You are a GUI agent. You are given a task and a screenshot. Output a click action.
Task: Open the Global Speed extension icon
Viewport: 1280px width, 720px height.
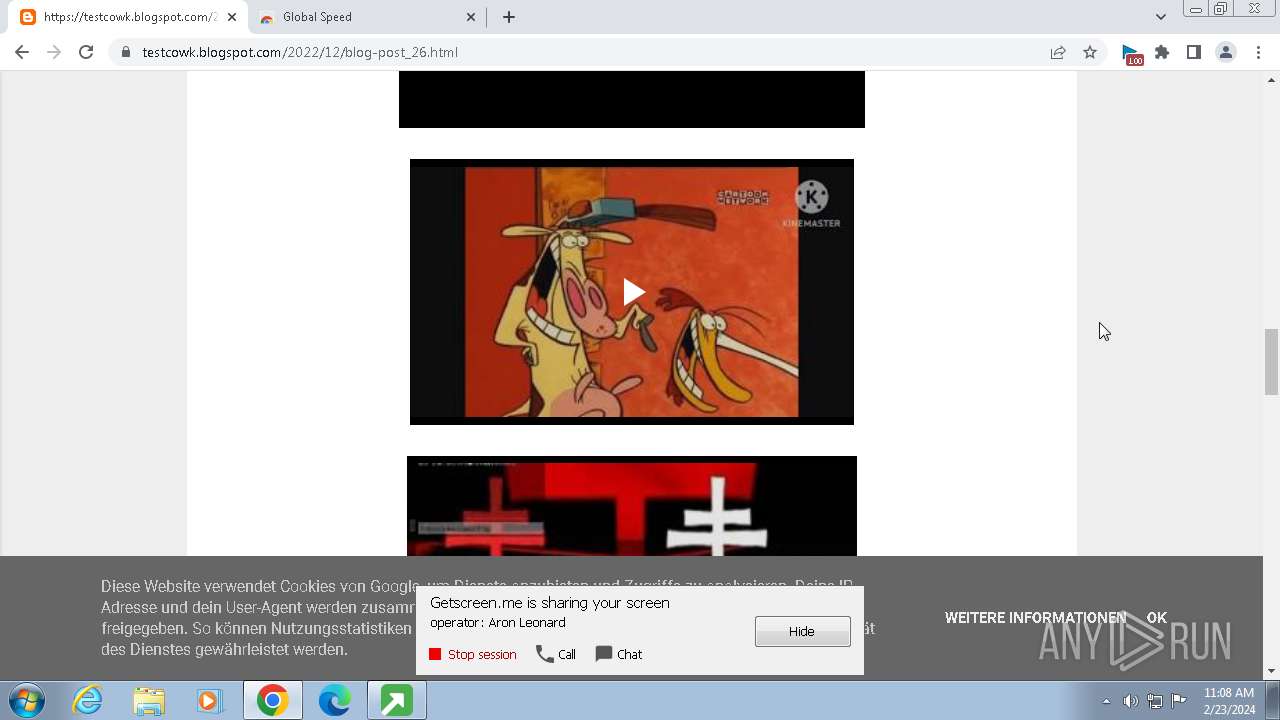click(x=1131, y=53)
